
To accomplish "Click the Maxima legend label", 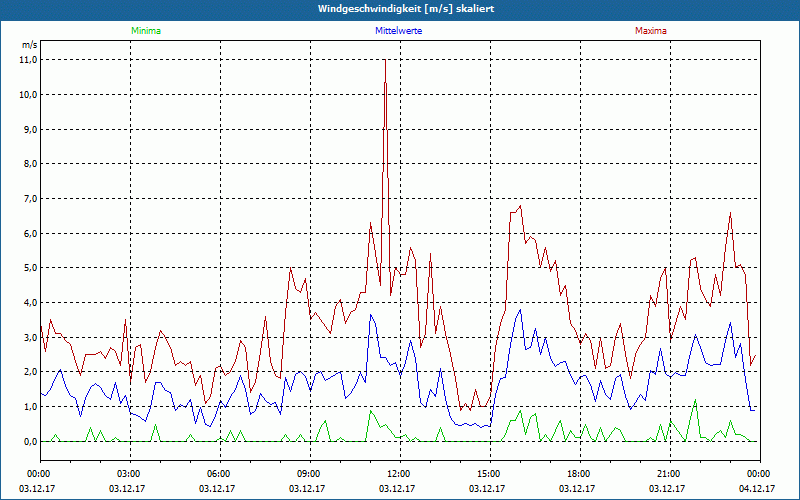I will pyautogui.click(x=651, y=31).
